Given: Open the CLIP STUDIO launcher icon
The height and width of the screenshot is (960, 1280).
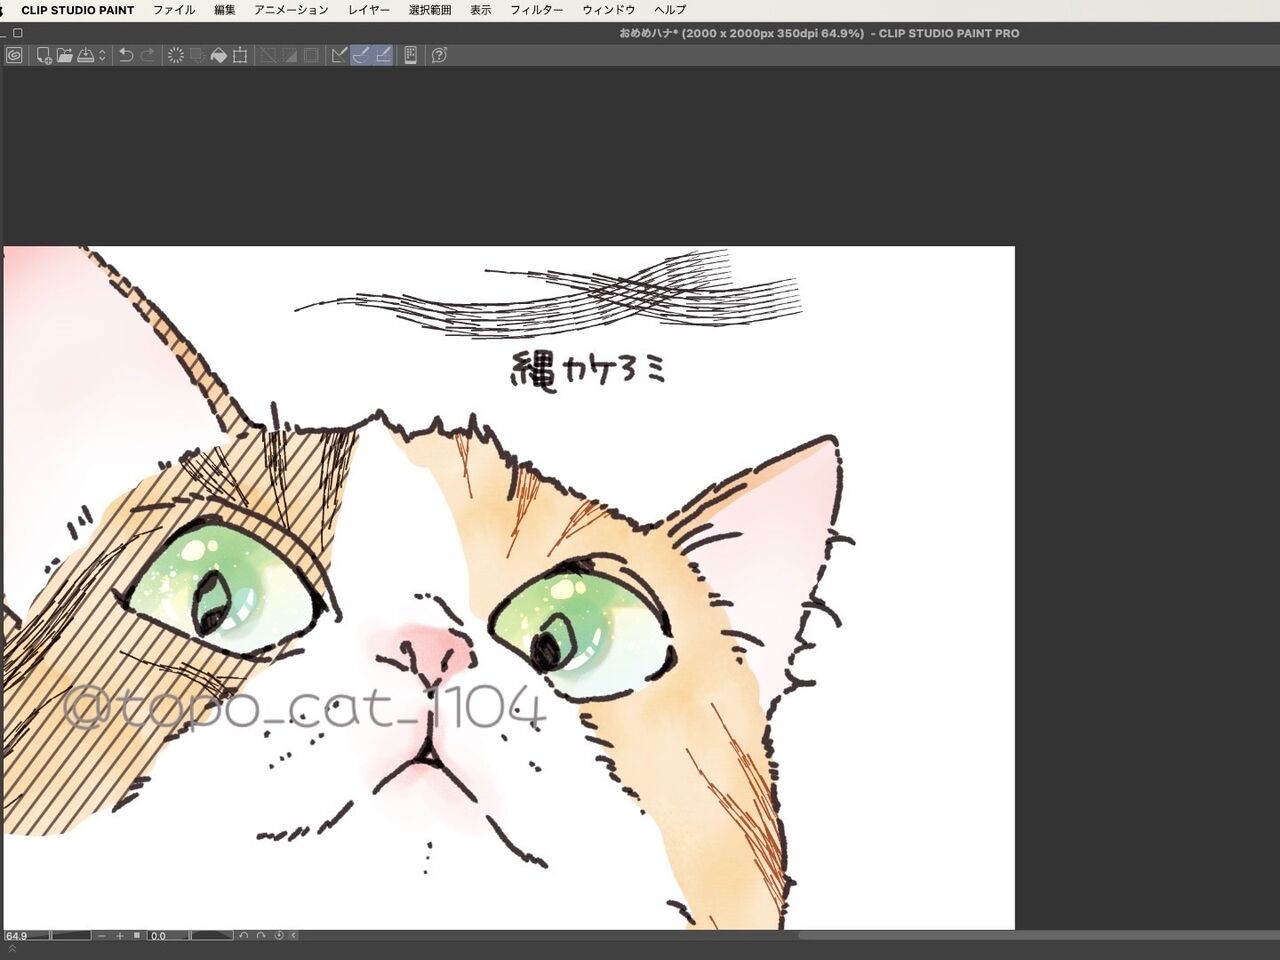Looking at the screenshot, I should [14, 55].
